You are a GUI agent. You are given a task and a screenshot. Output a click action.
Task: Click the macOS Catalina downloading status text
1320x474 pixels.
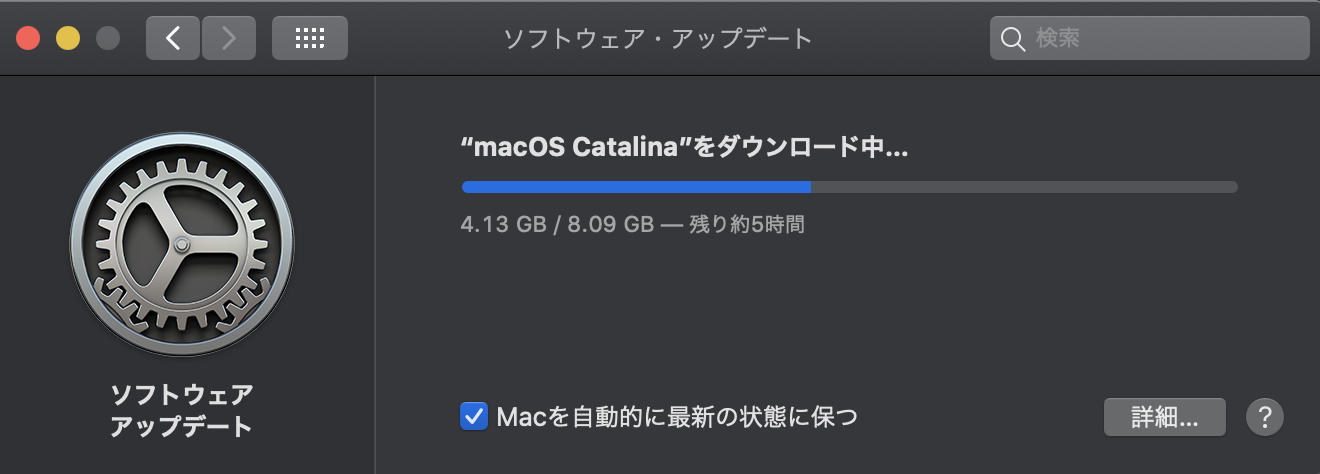click(x=684, y=148)
